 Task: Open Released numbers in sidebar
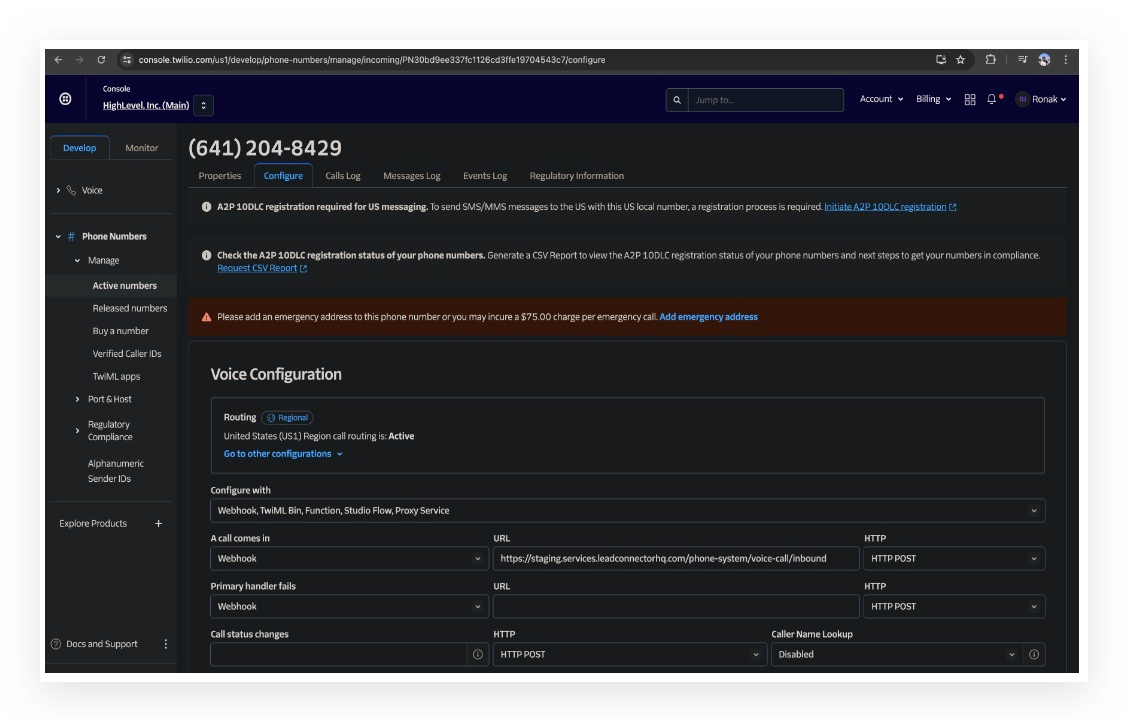tap(129, 309)
